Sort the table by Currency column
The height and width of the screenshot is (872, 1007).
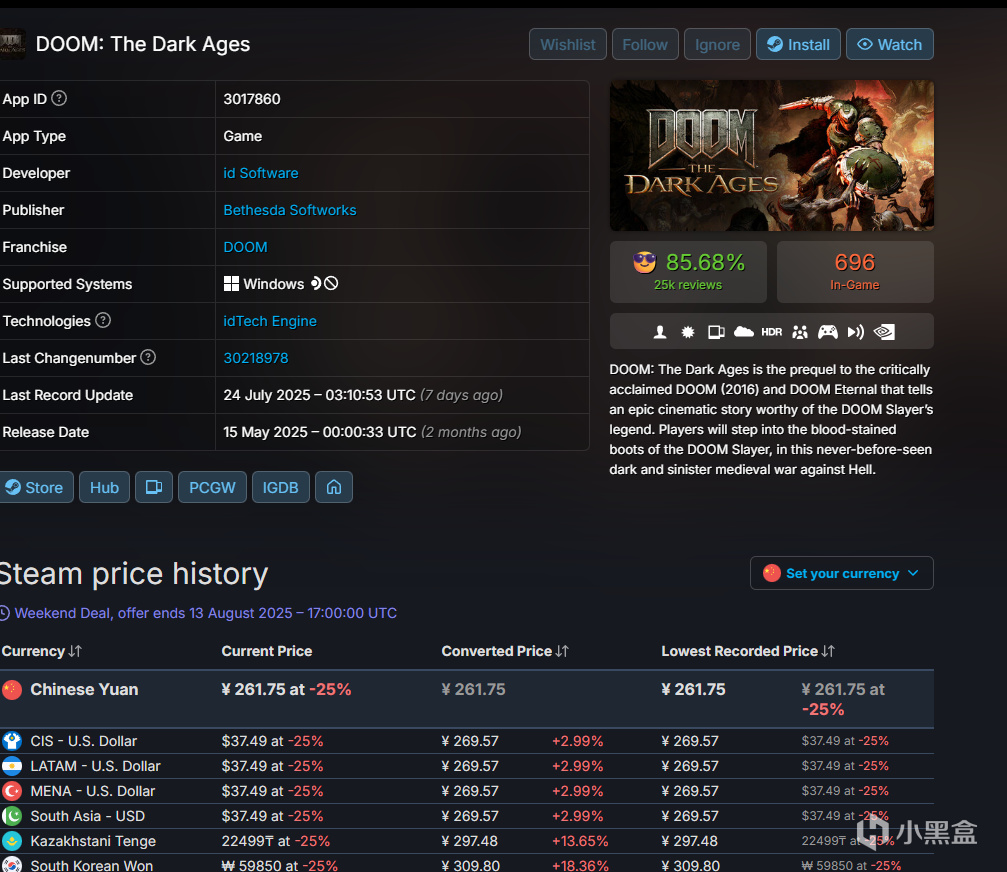[x=42, y=651]
